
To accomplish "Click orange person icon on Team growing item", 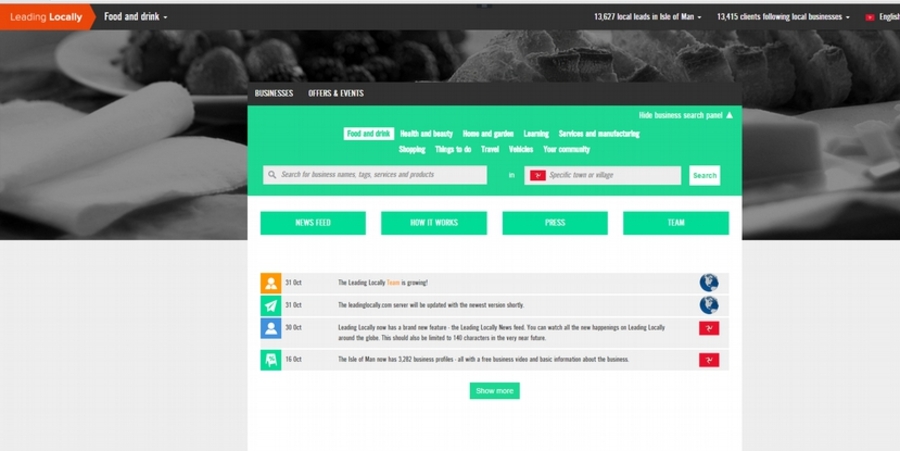I will (271, 283).
